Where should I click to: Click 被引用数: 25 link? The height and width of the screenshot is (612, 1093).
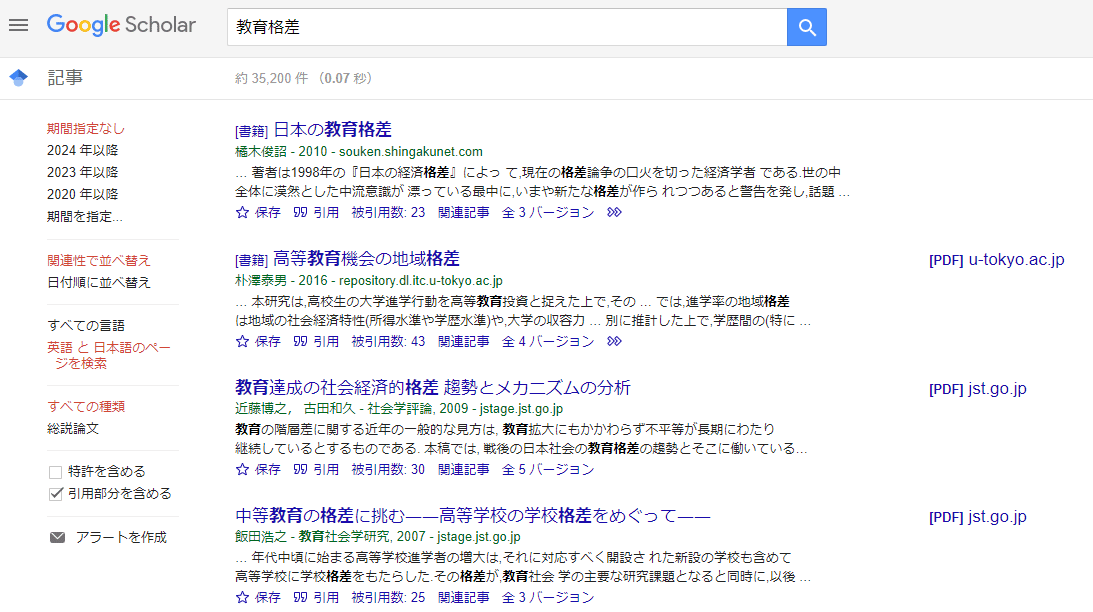pos(388,598)
